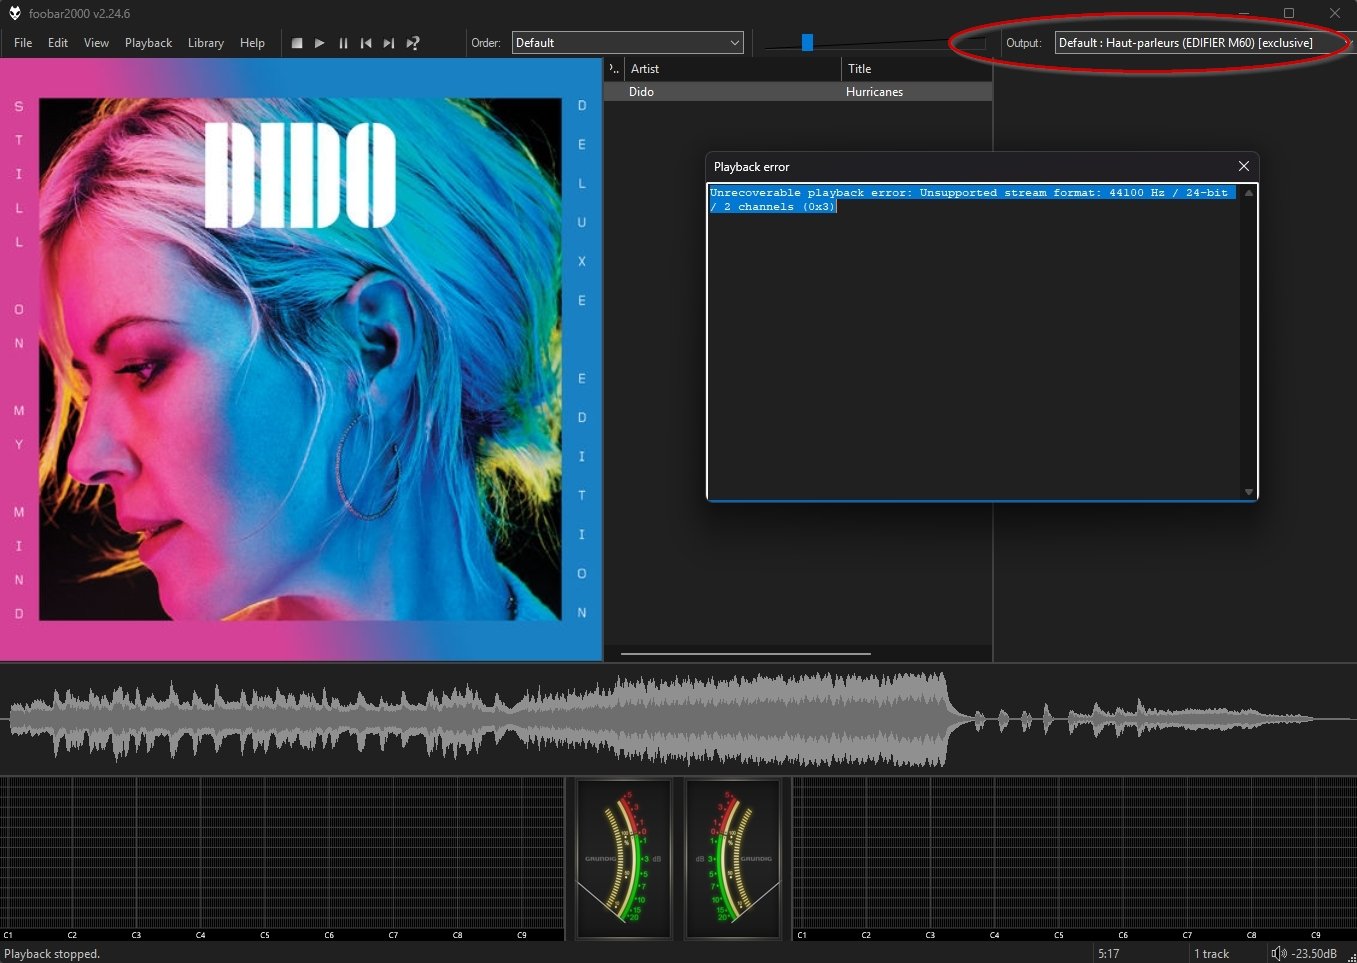The image size is (1357, 963).
Task: Click the right spectrum analyzer panel
Action: tap(1075, 859)
